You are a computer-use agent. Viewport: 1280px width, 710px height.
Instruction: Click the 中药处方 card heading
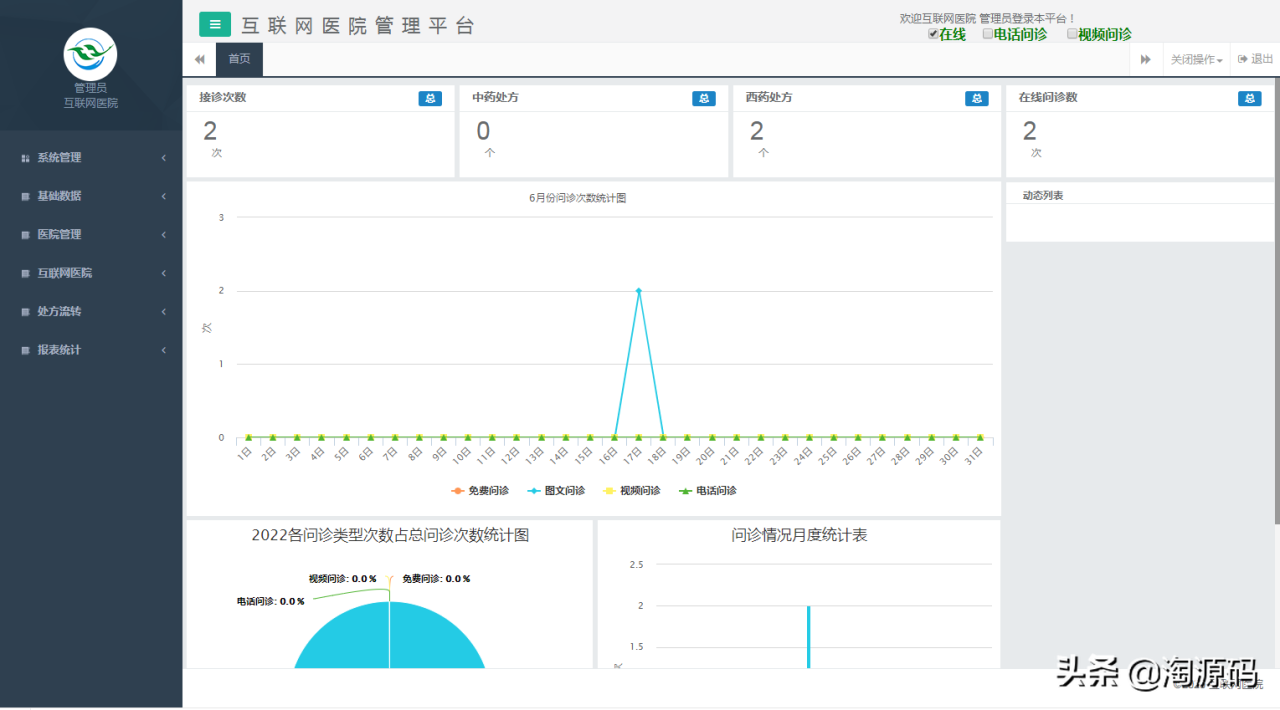coord(495,98)
